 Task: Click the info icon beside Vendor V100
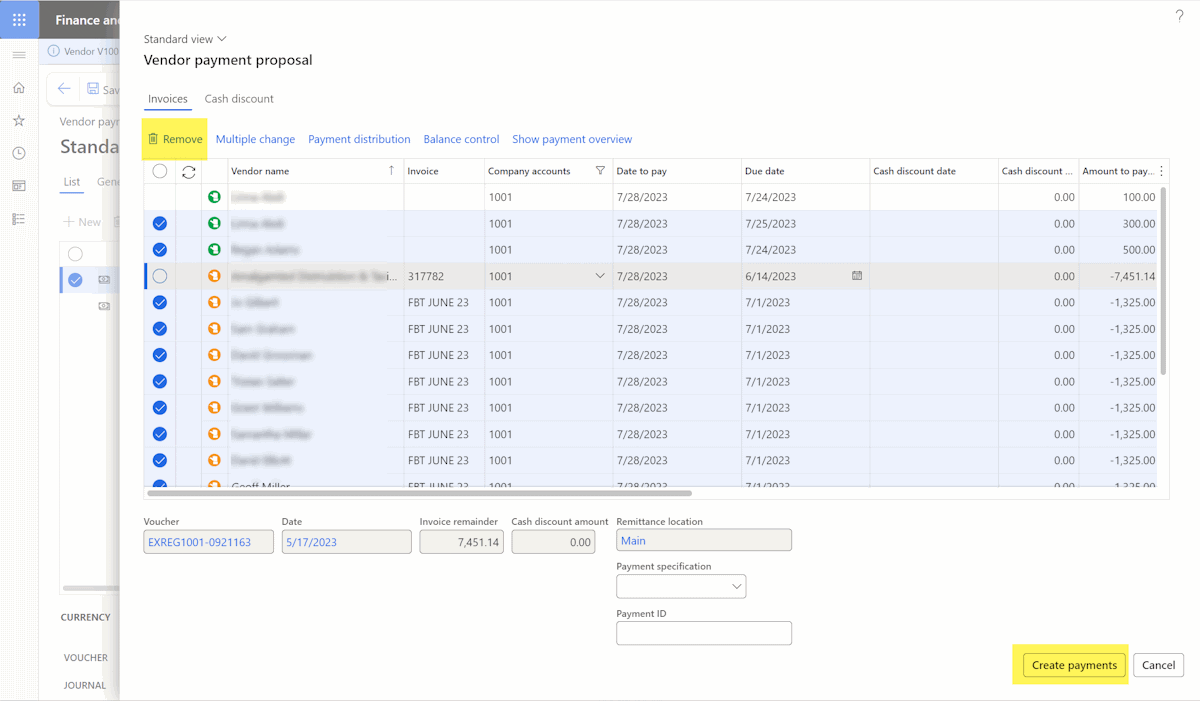tap(54, 51)
